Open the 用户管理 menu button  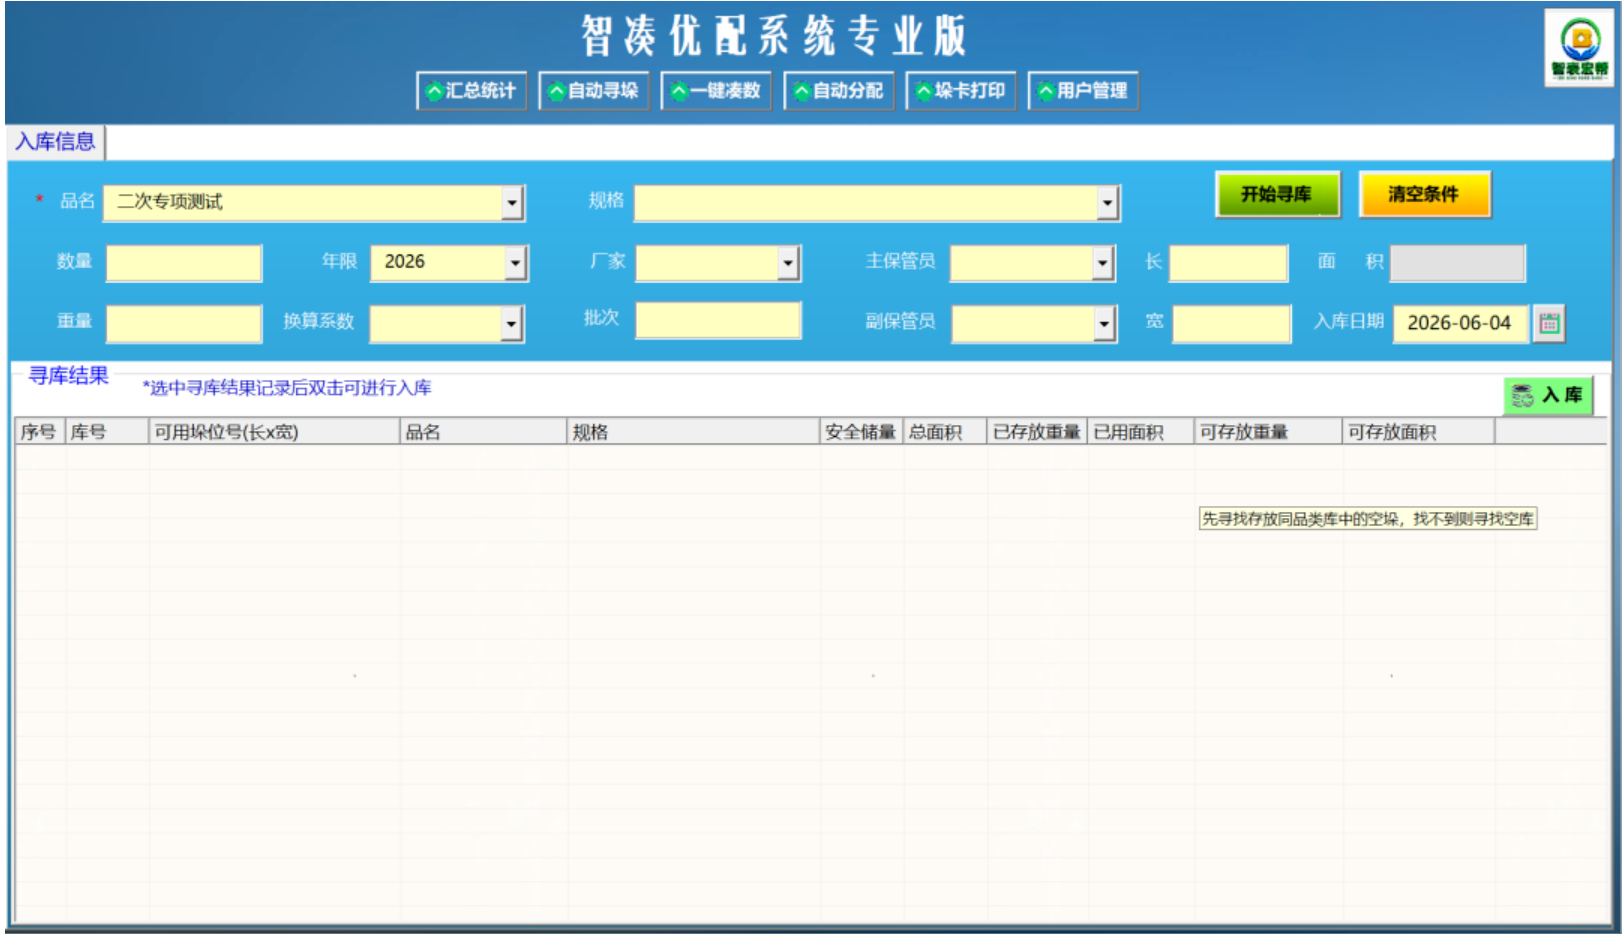point(1083,91)
